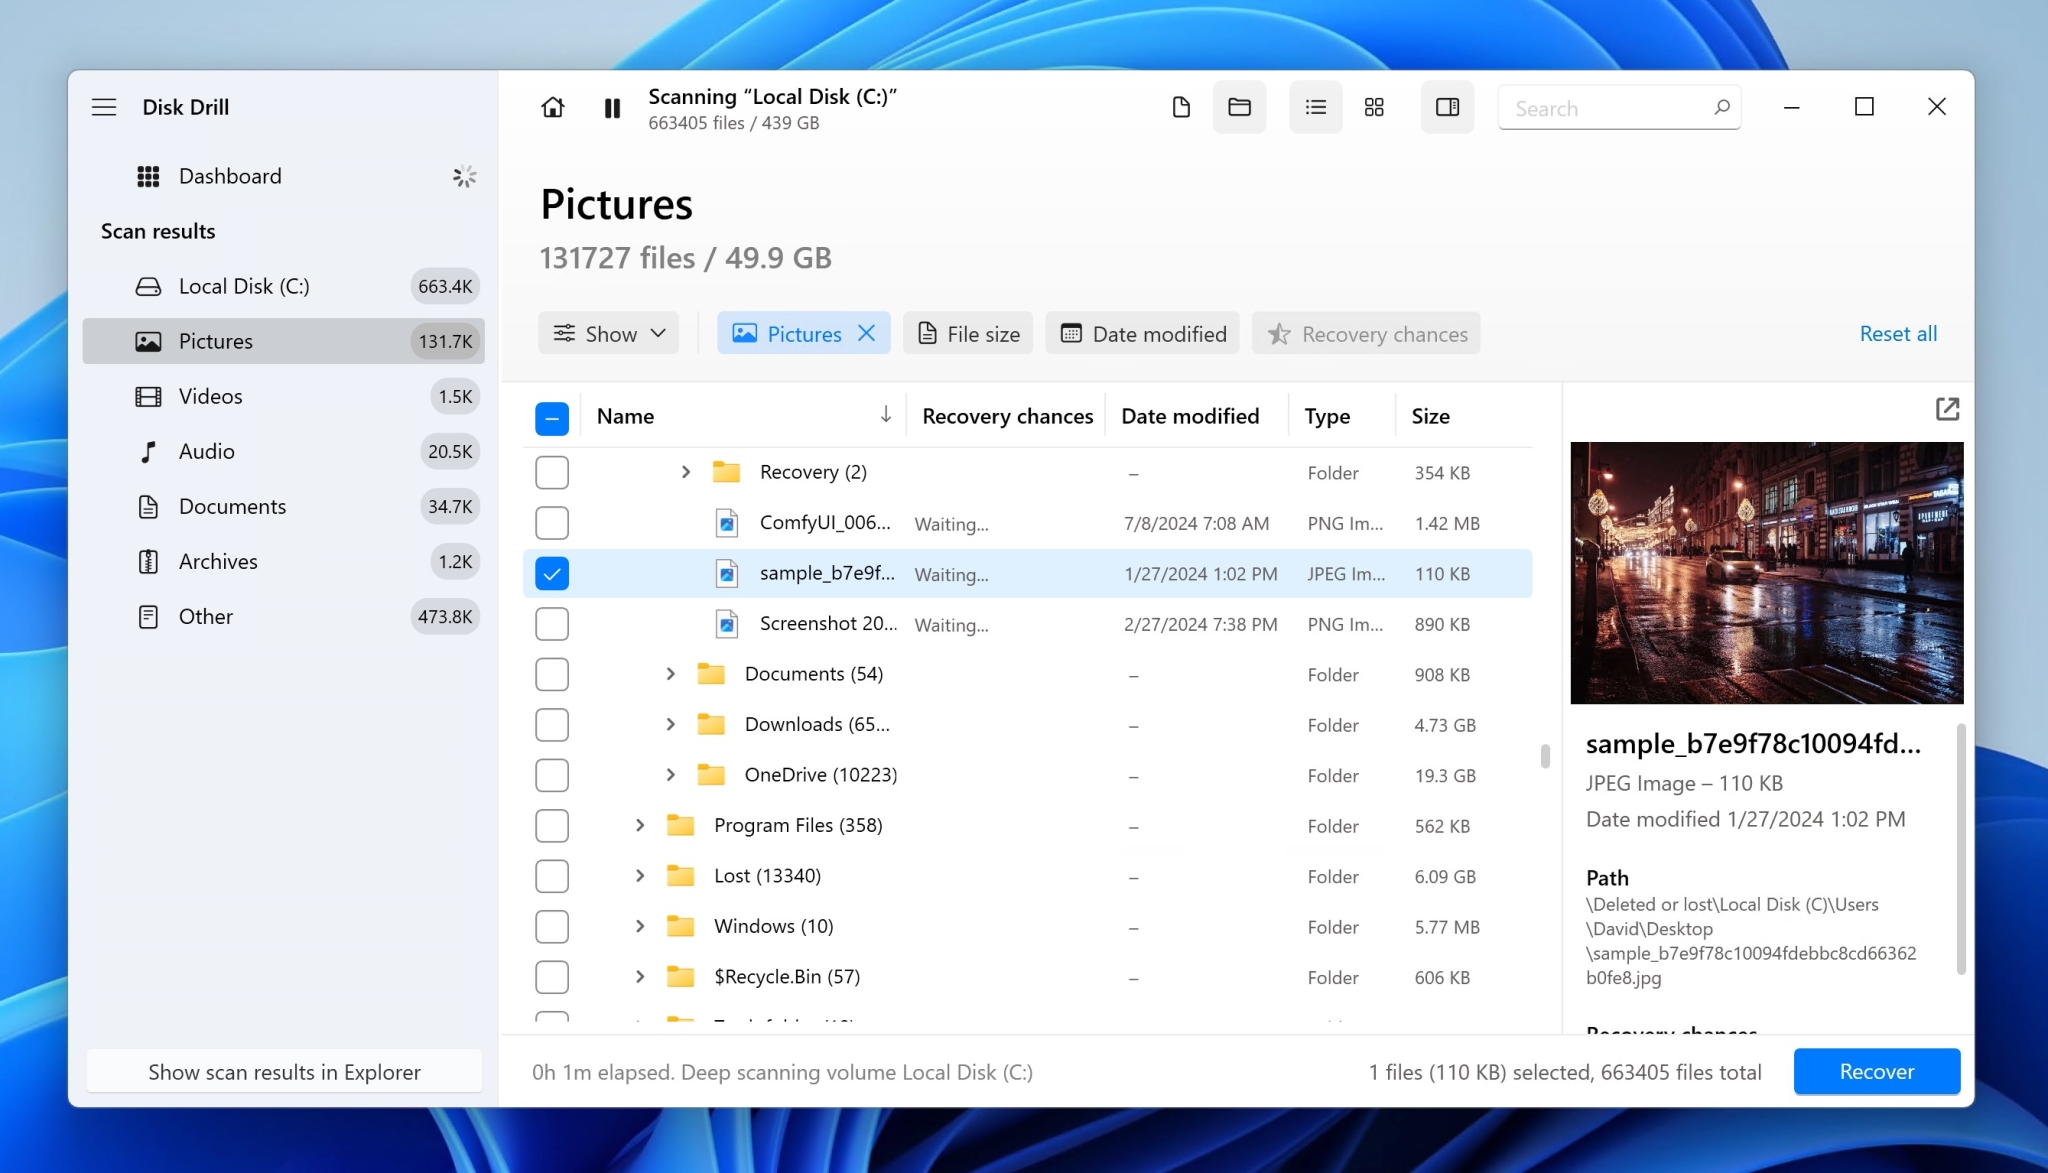The width and height of the screenshot is (2048, 1173).
Task: Pause the ongoing disk scan
Action: tap(611, 107)
